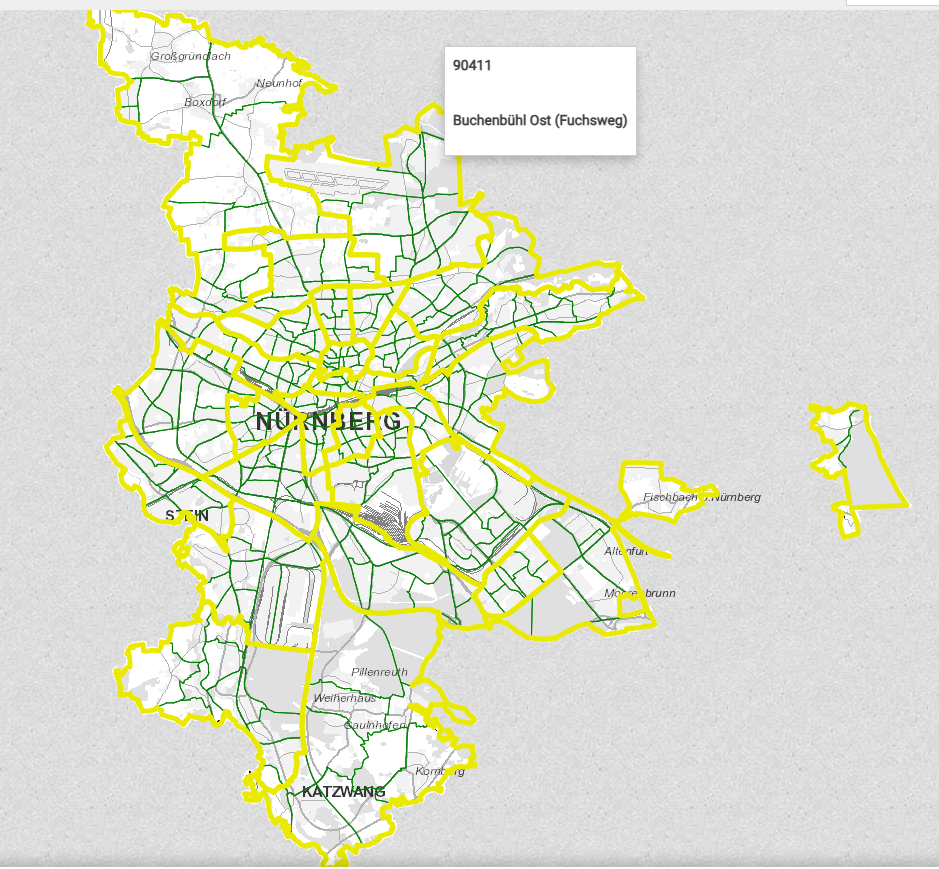Click tooltip text Buchenbühl Ost (Fuchsweg)
Image resolution: width=939 pixels, height=869 pixels.
(x=540, y=120)
